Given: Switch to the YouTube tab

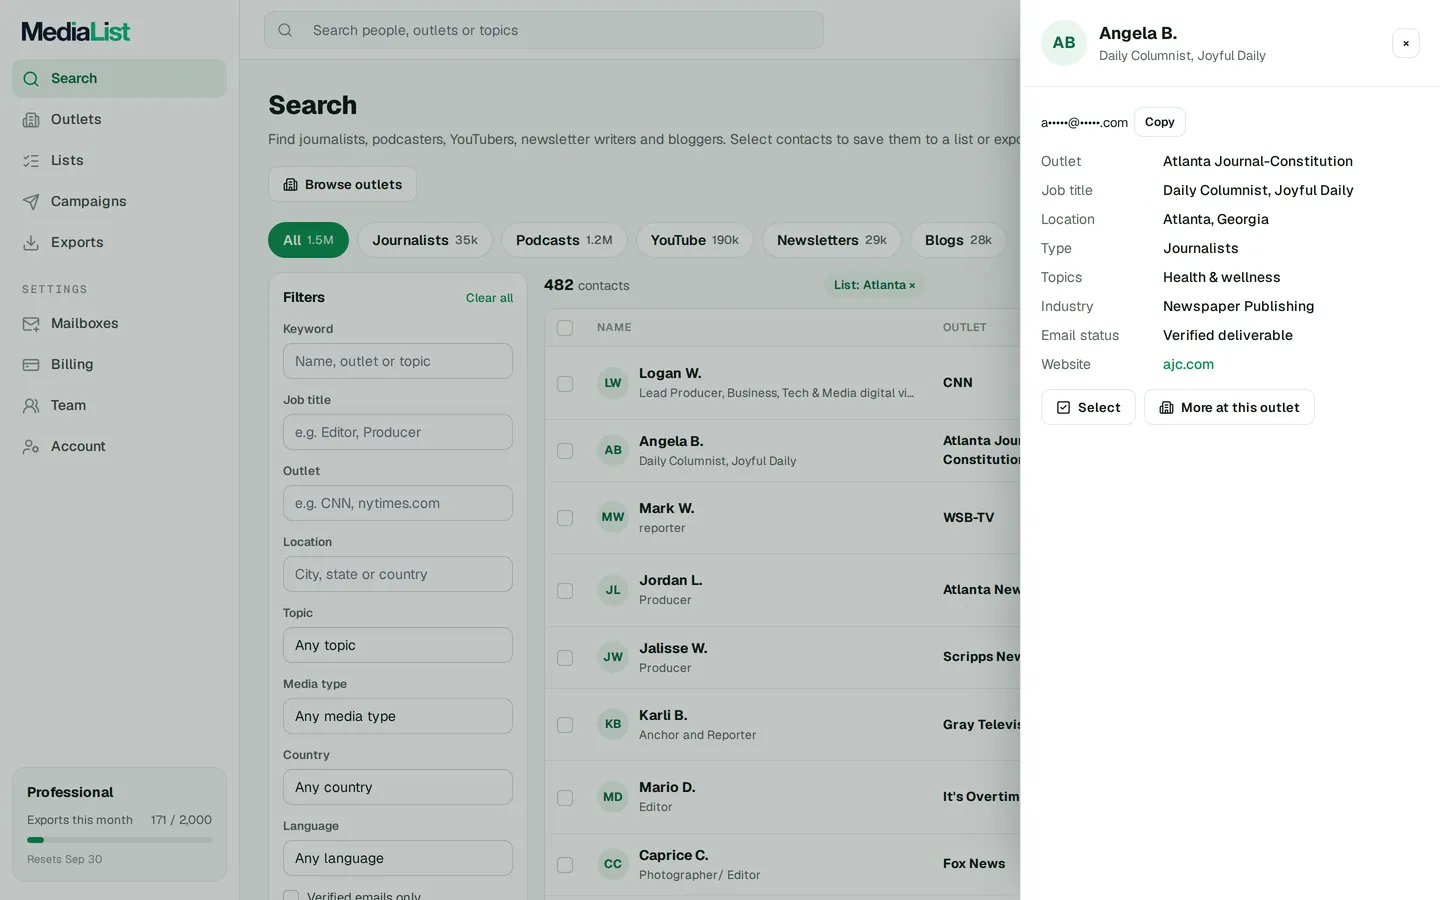Looking at the screenshot, I should tap(695, 240).
